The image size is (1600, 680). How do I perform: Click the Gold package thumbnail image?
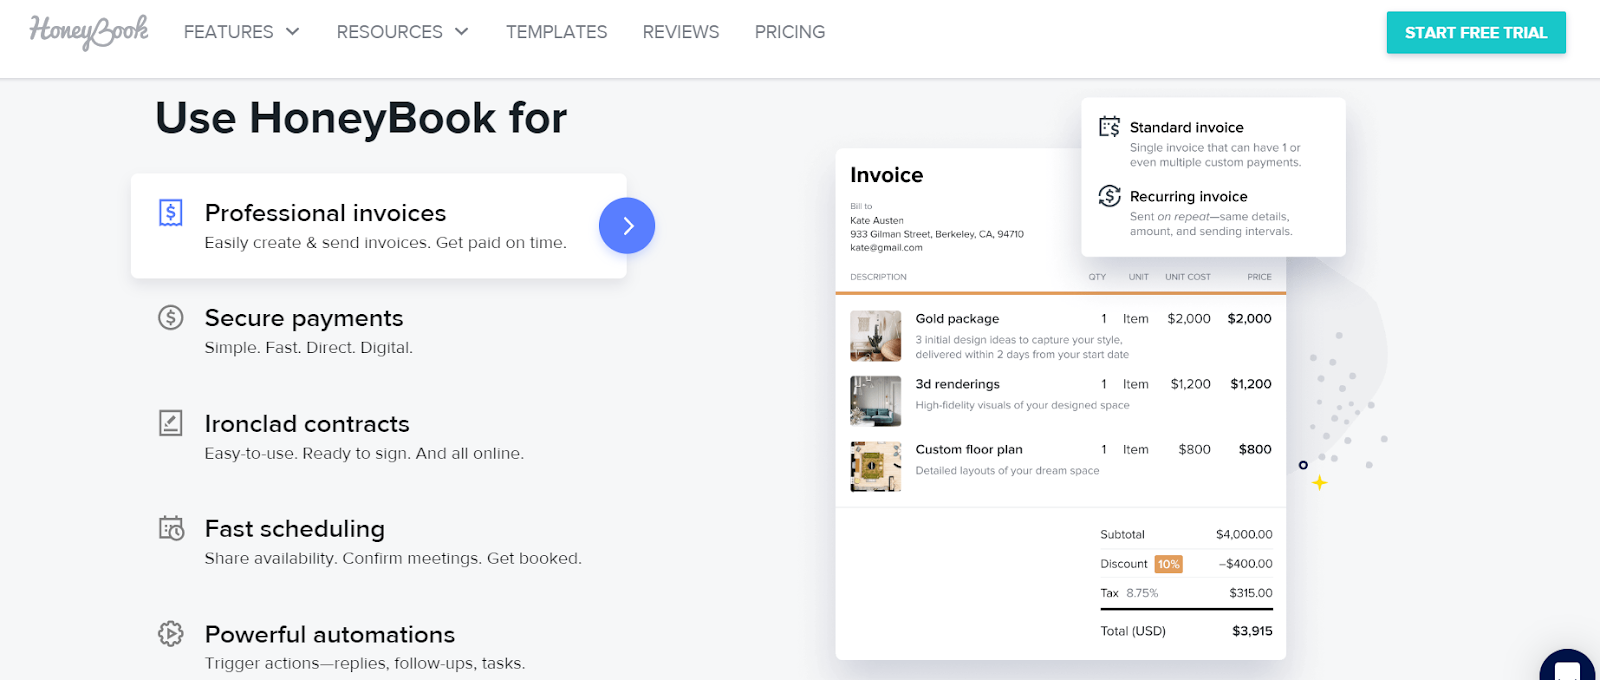tap(876, 336)
